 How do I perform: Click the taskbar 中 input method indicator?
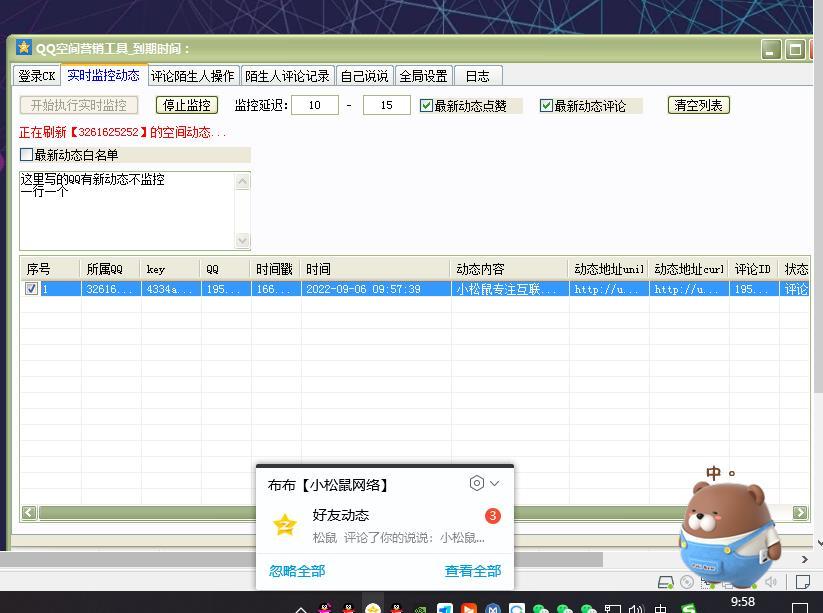click(x=660, y=609)
